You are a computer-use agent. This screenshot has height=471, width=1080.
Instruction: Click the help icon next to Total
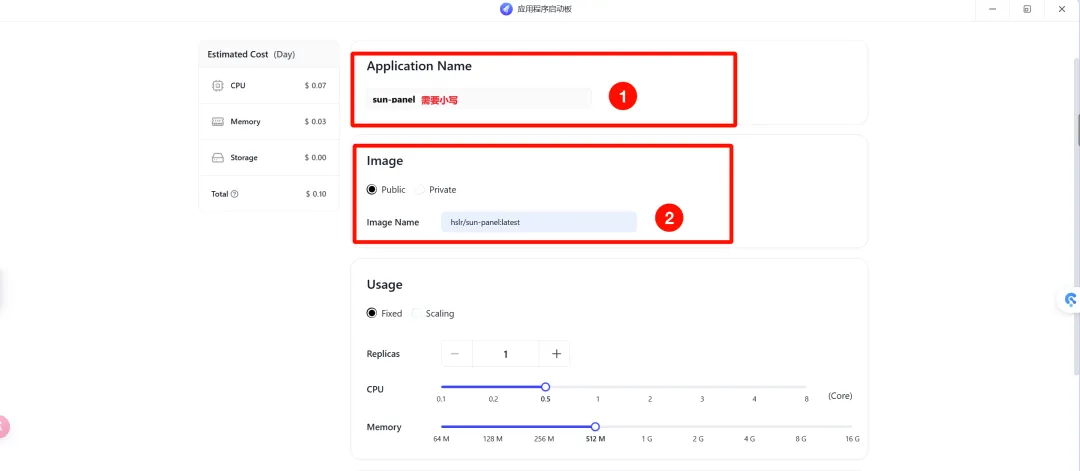click(x=235, y=194)
